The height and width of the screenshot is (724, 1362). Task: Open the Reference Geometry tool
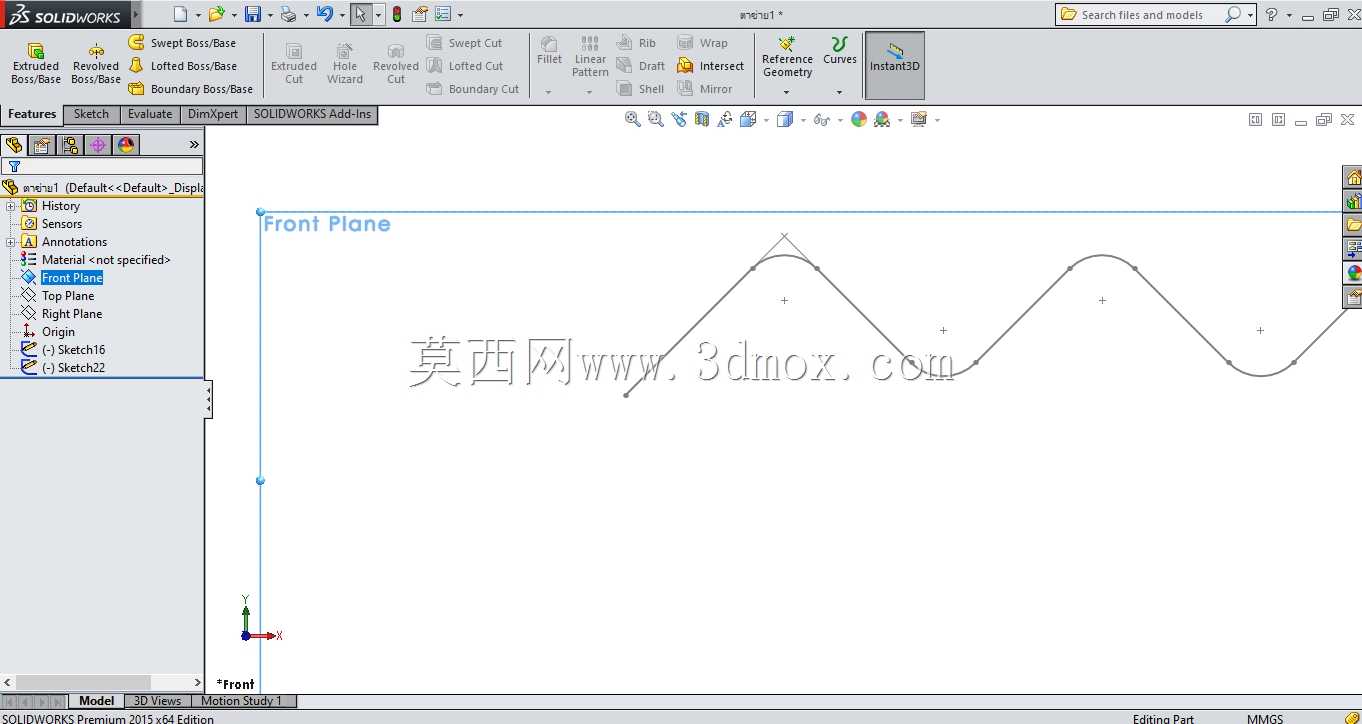(x=787, y=58)
